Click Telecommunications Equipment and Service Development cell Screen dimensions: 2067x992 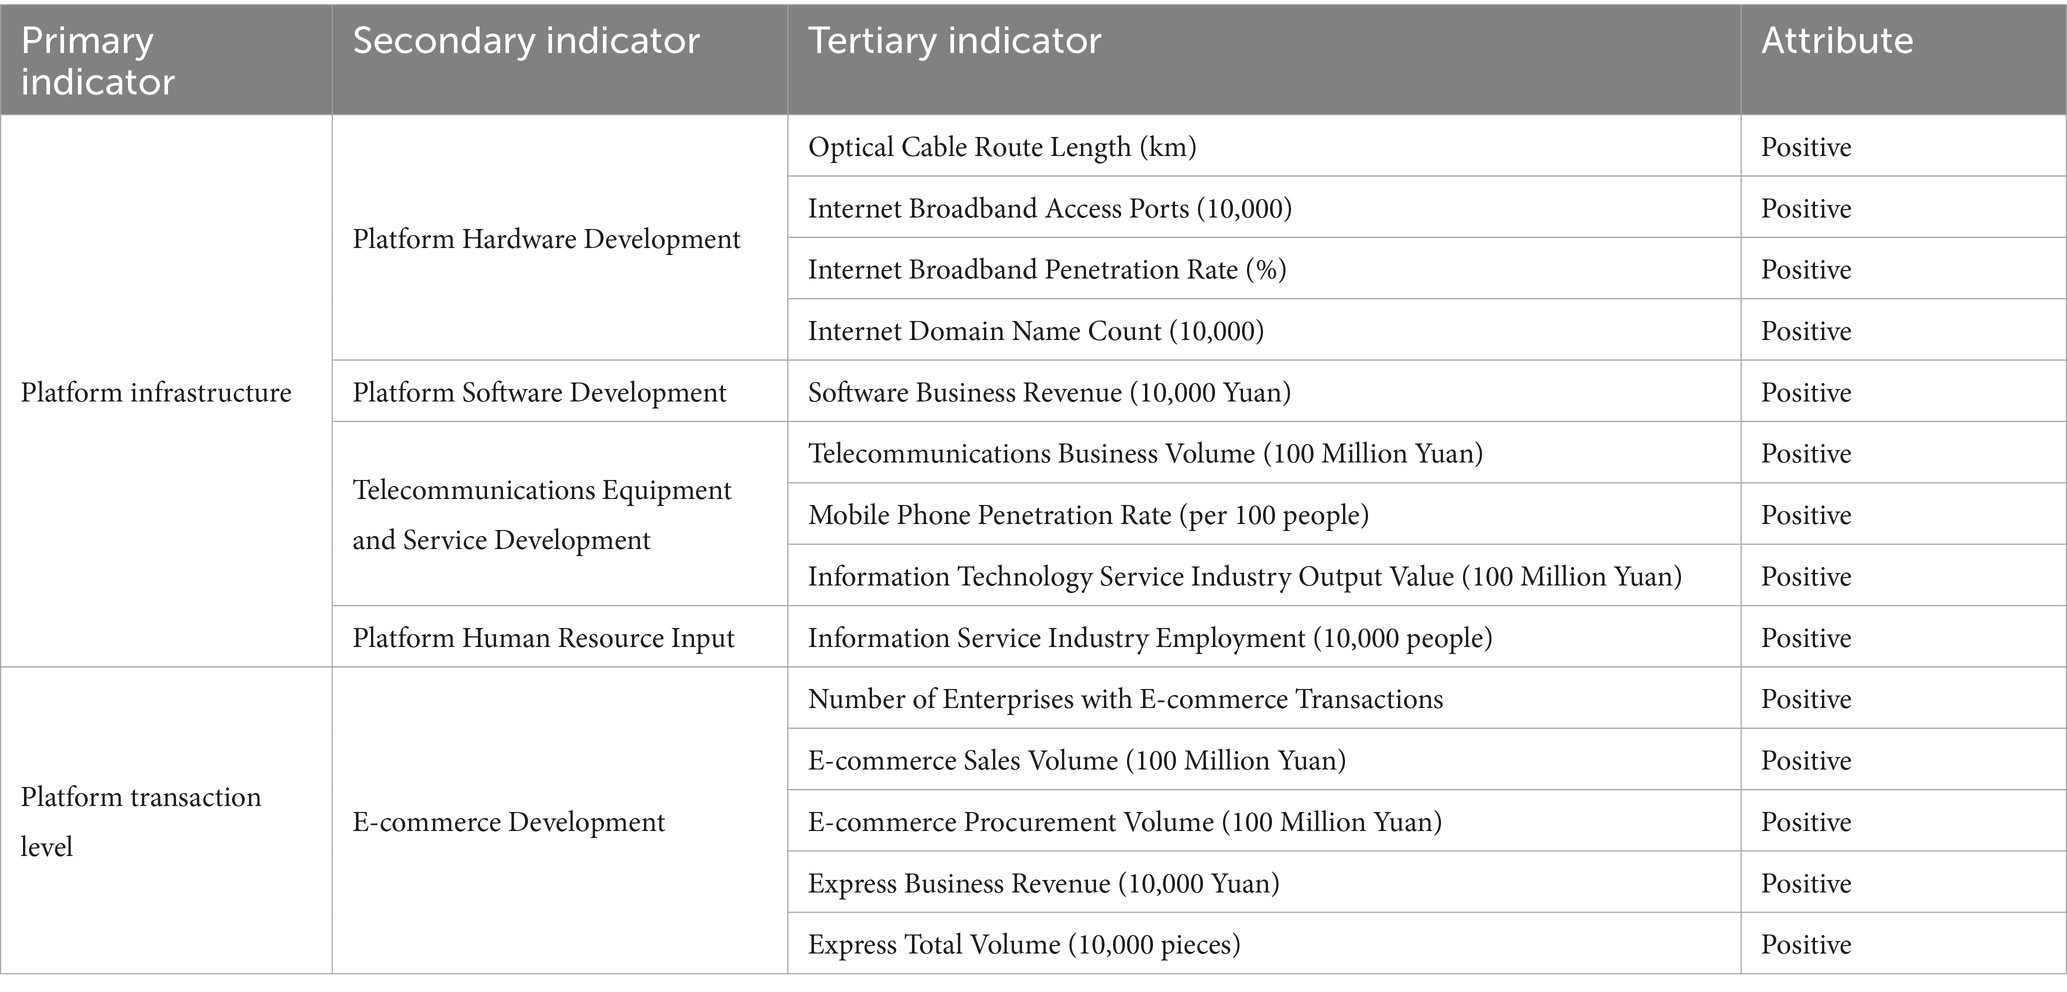[x=542, y=515]
